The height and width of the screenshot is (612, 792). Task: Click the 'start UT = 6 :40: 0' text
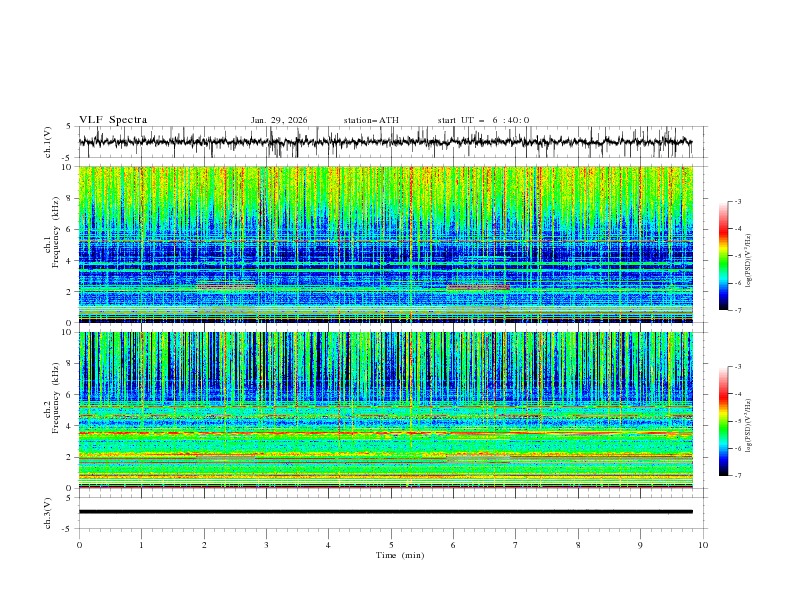(x=483, y=120)
